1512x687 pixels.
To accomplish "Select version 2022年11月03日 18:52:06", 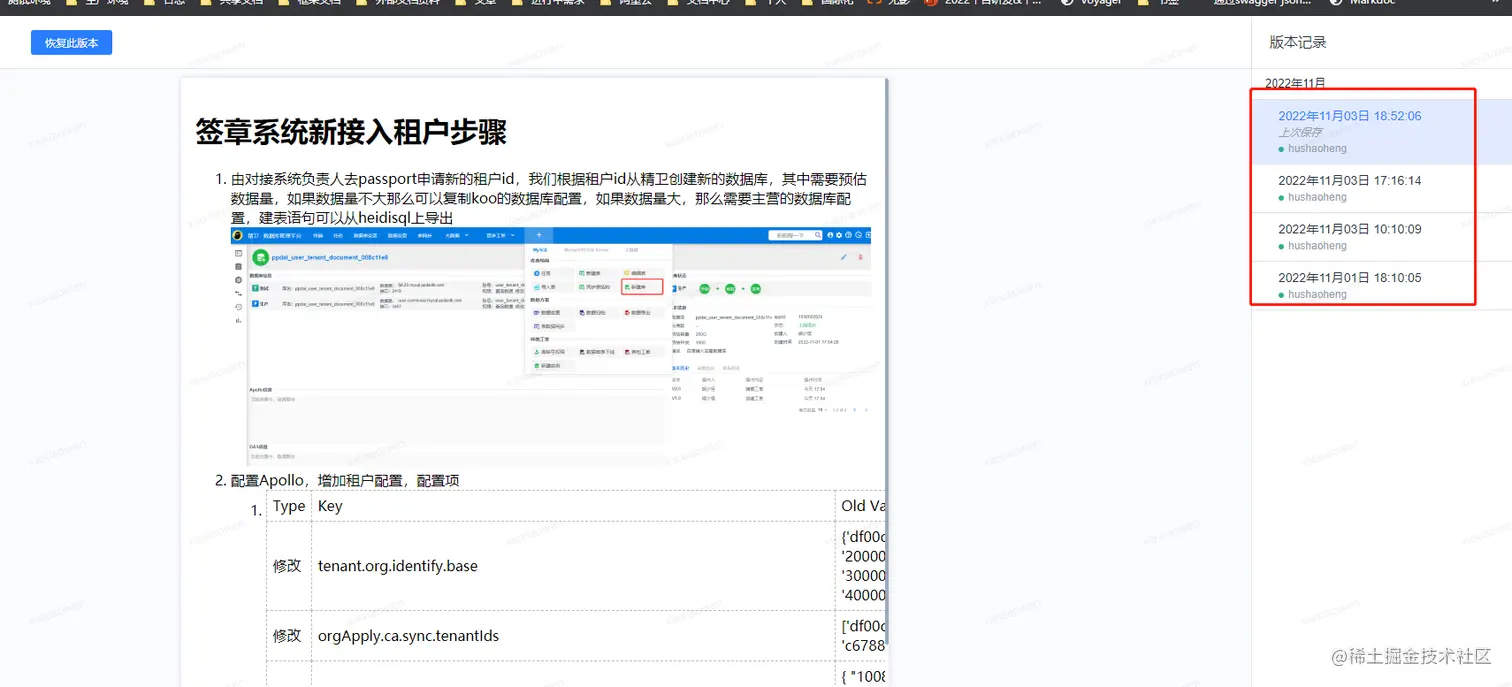I will [x=1349, y=116].
